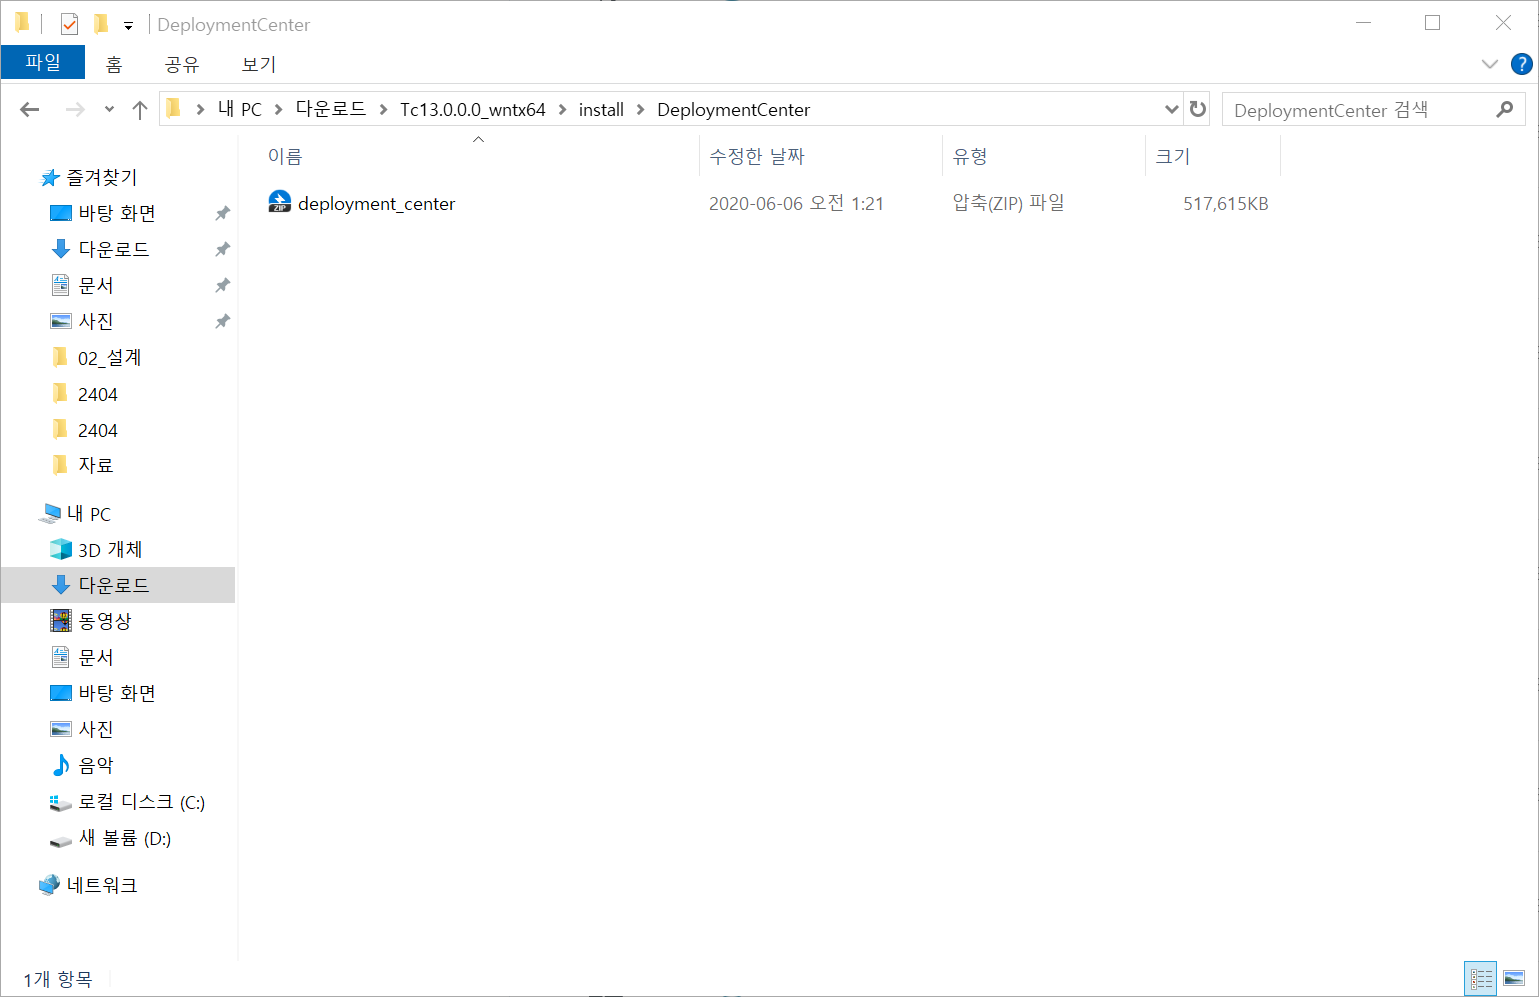The width and height of the screenshot is (1539, 997).
Task: Click the refresh button in the address bar
Action: [x=1197, y=109]
